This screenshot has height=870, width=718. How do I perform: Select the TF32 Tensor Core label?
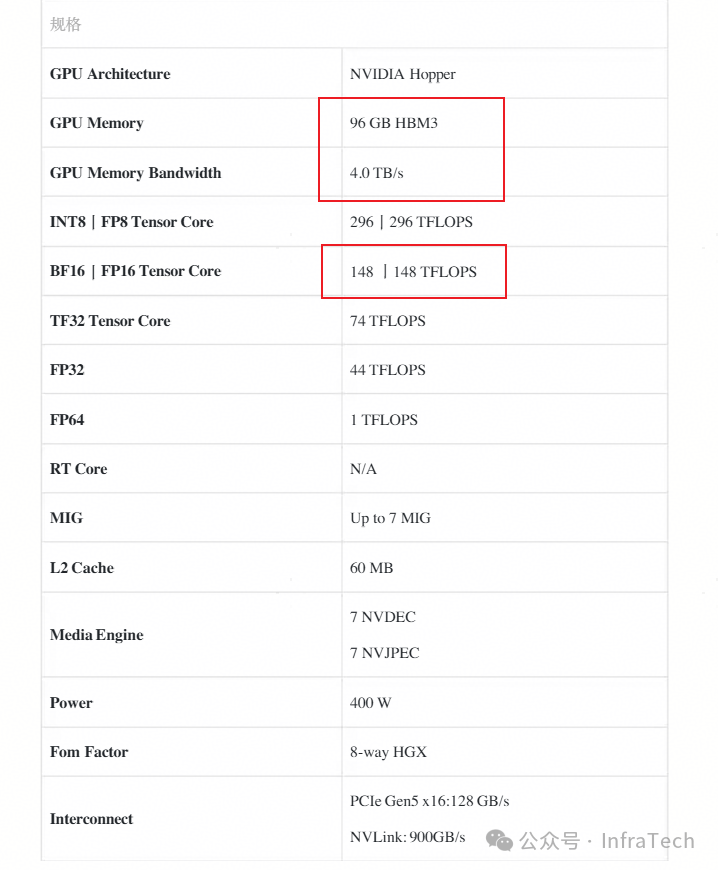pos(110,321)
